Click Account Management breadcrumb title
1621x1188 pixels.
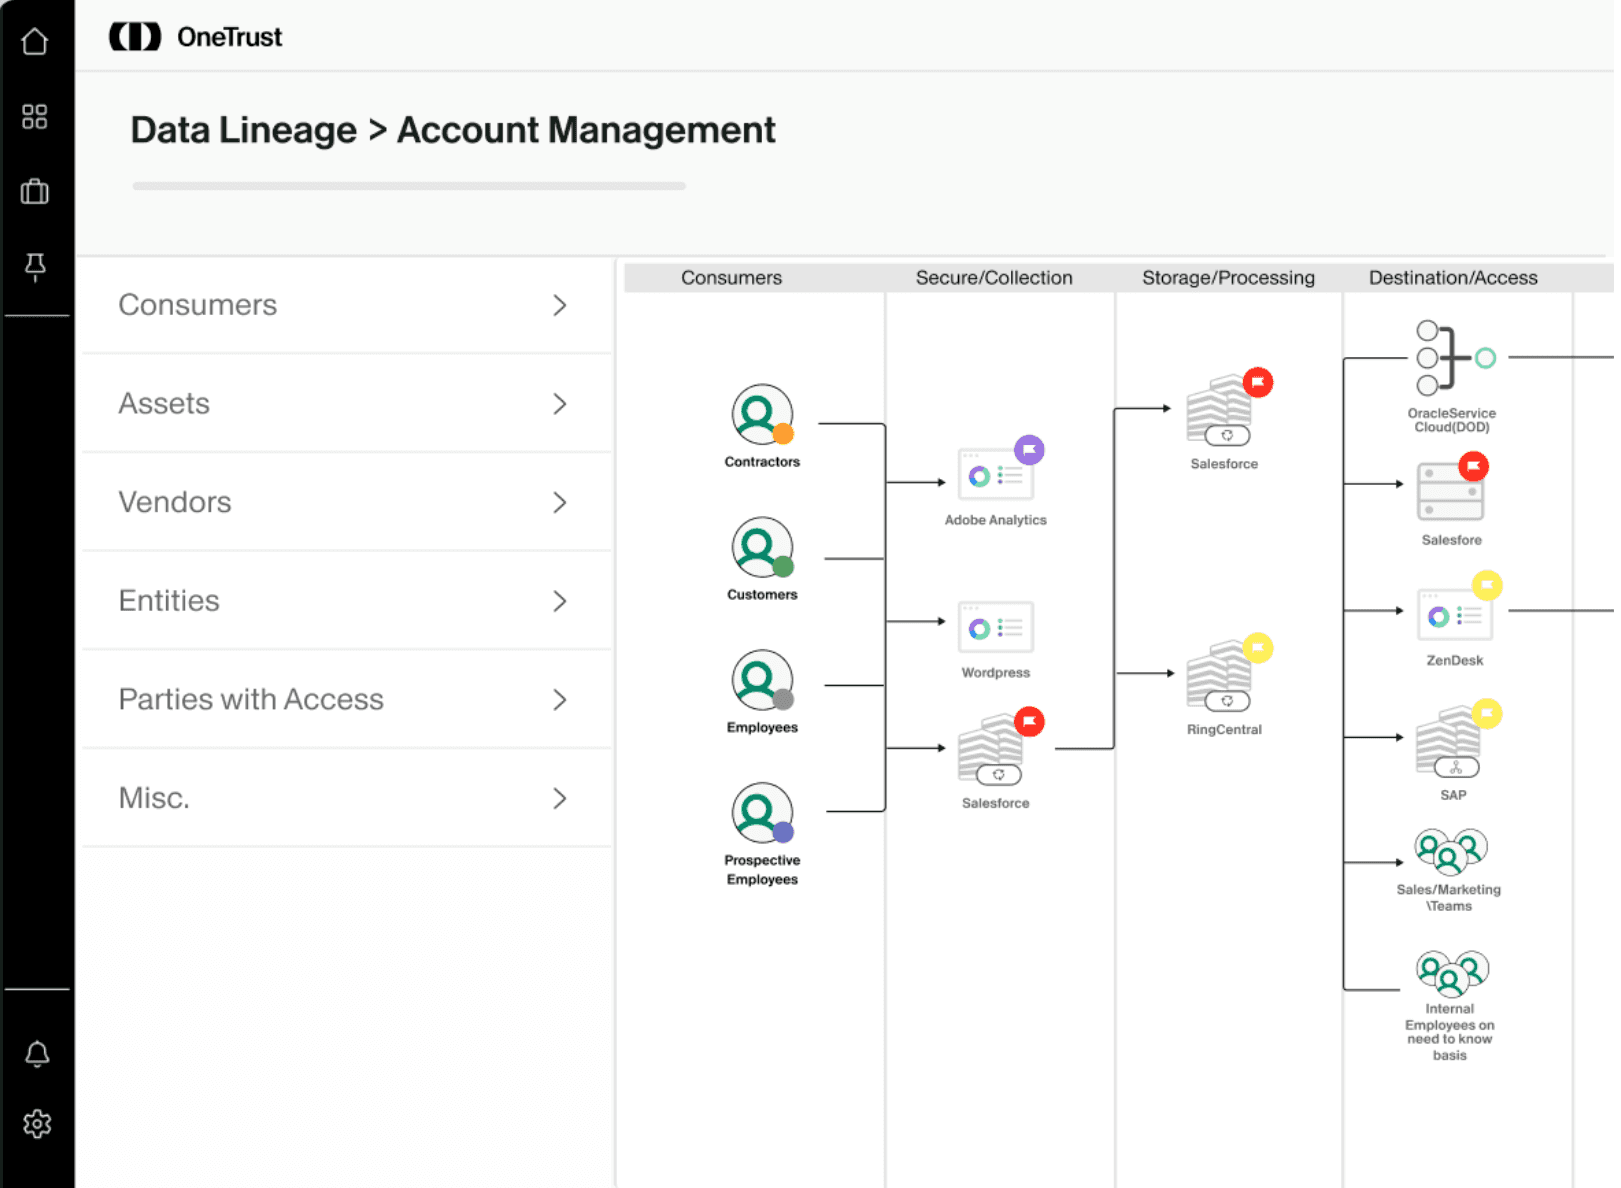[x=586, y=130]
